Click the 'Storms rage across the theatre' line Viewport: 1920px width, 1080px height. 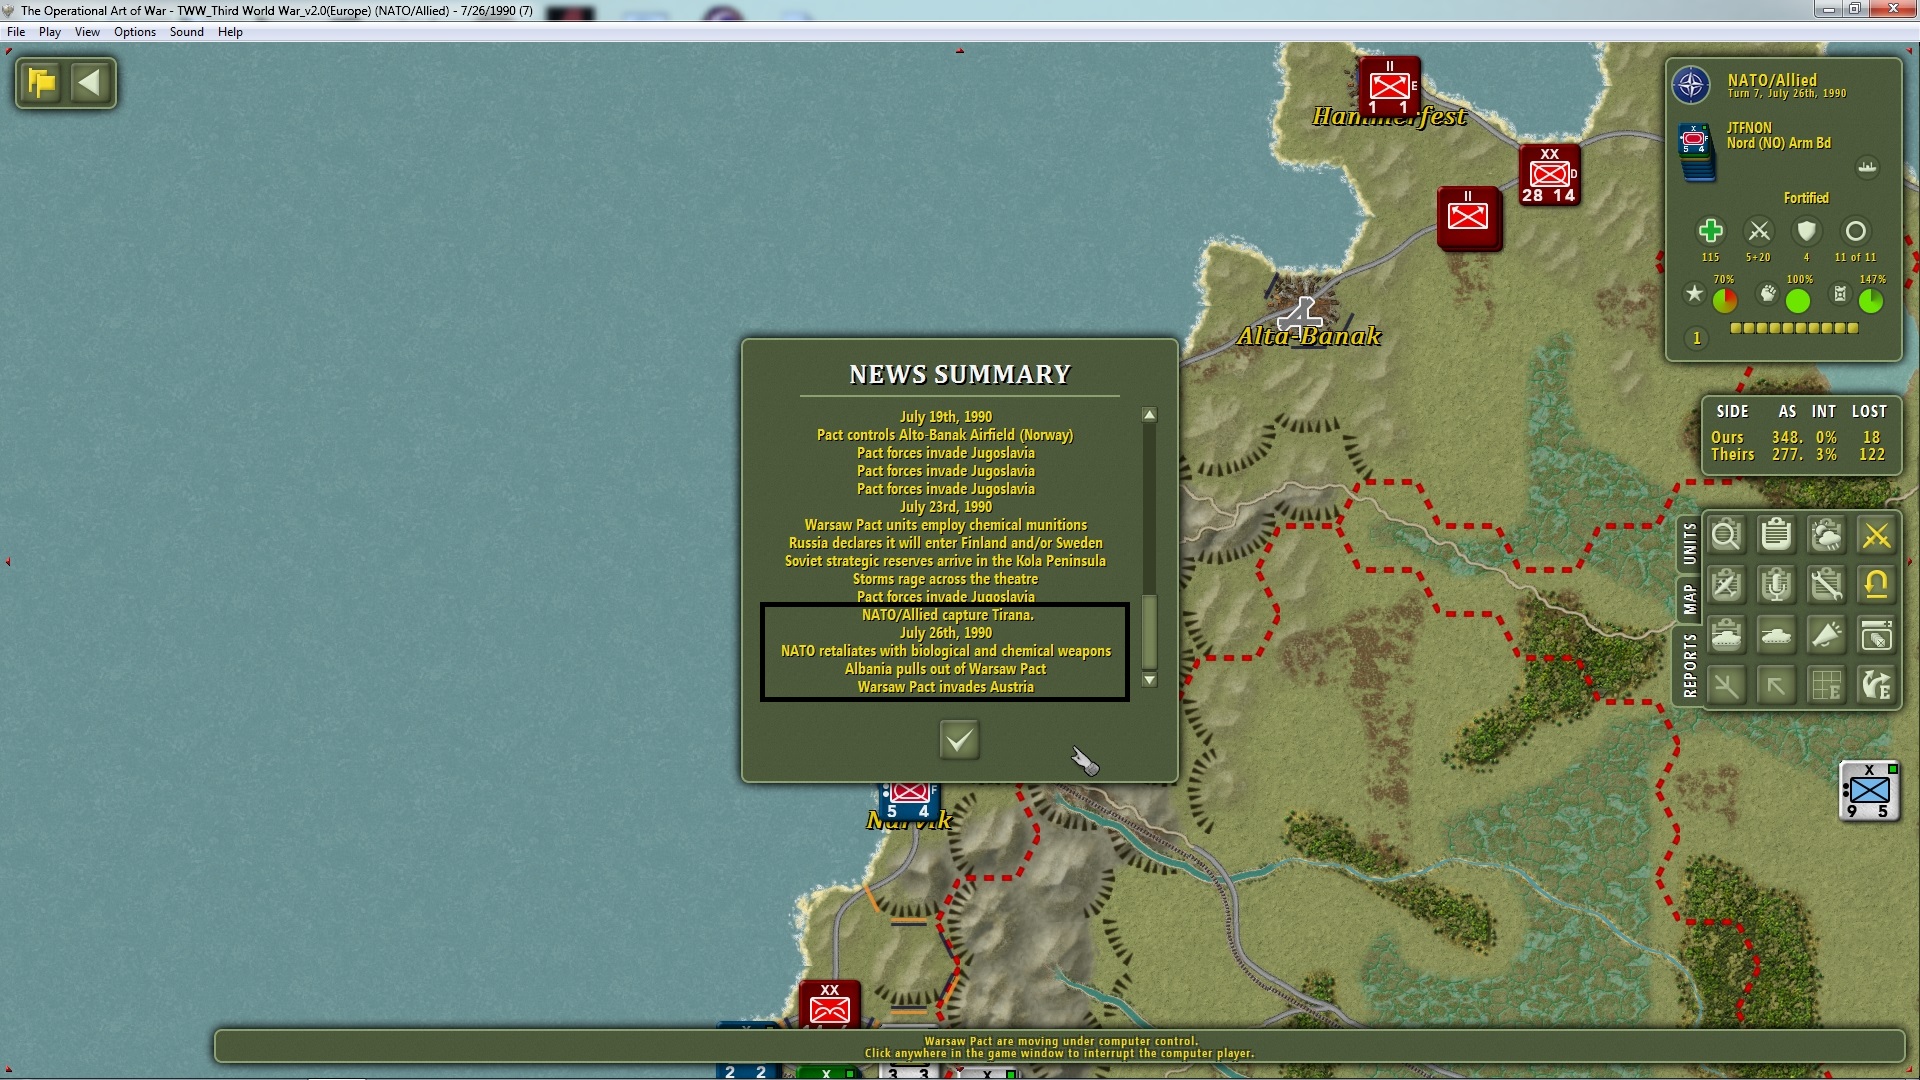(x=945, y=579)
